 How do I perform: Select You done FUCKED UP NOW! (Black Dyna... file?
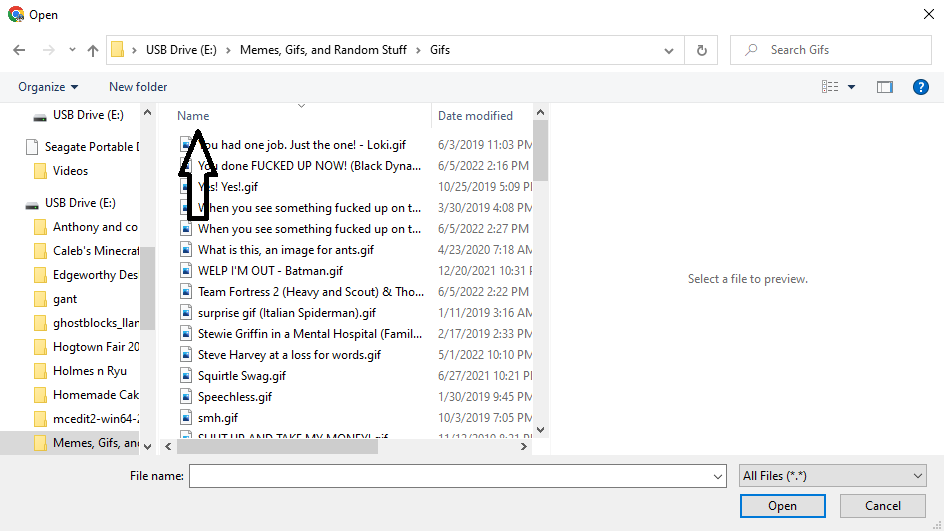click(309, 166)
